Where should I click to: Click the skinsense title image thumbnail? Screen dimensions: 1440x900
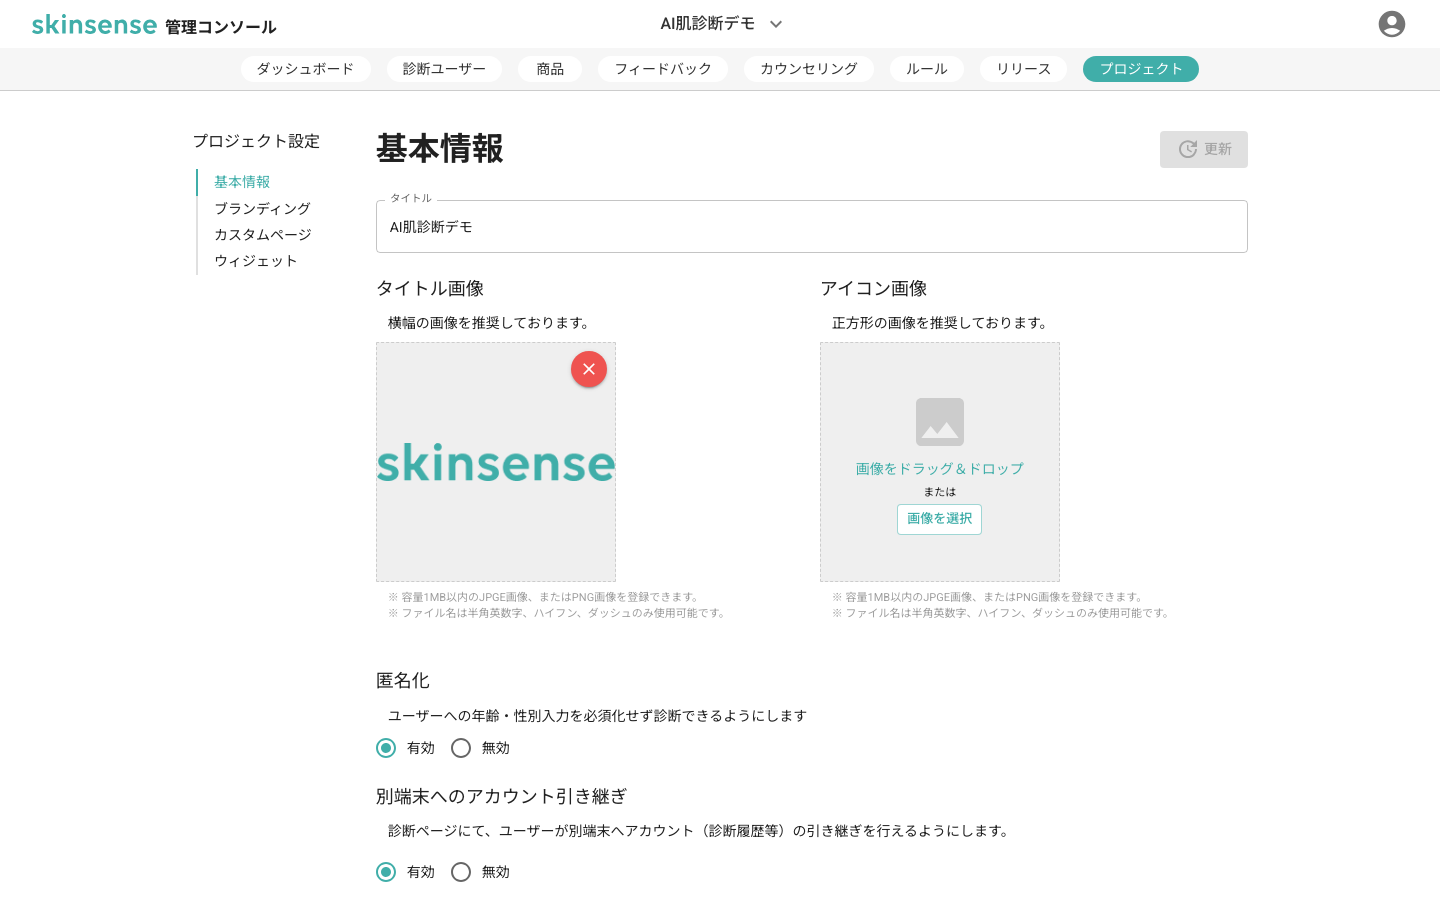pos(496,463)
